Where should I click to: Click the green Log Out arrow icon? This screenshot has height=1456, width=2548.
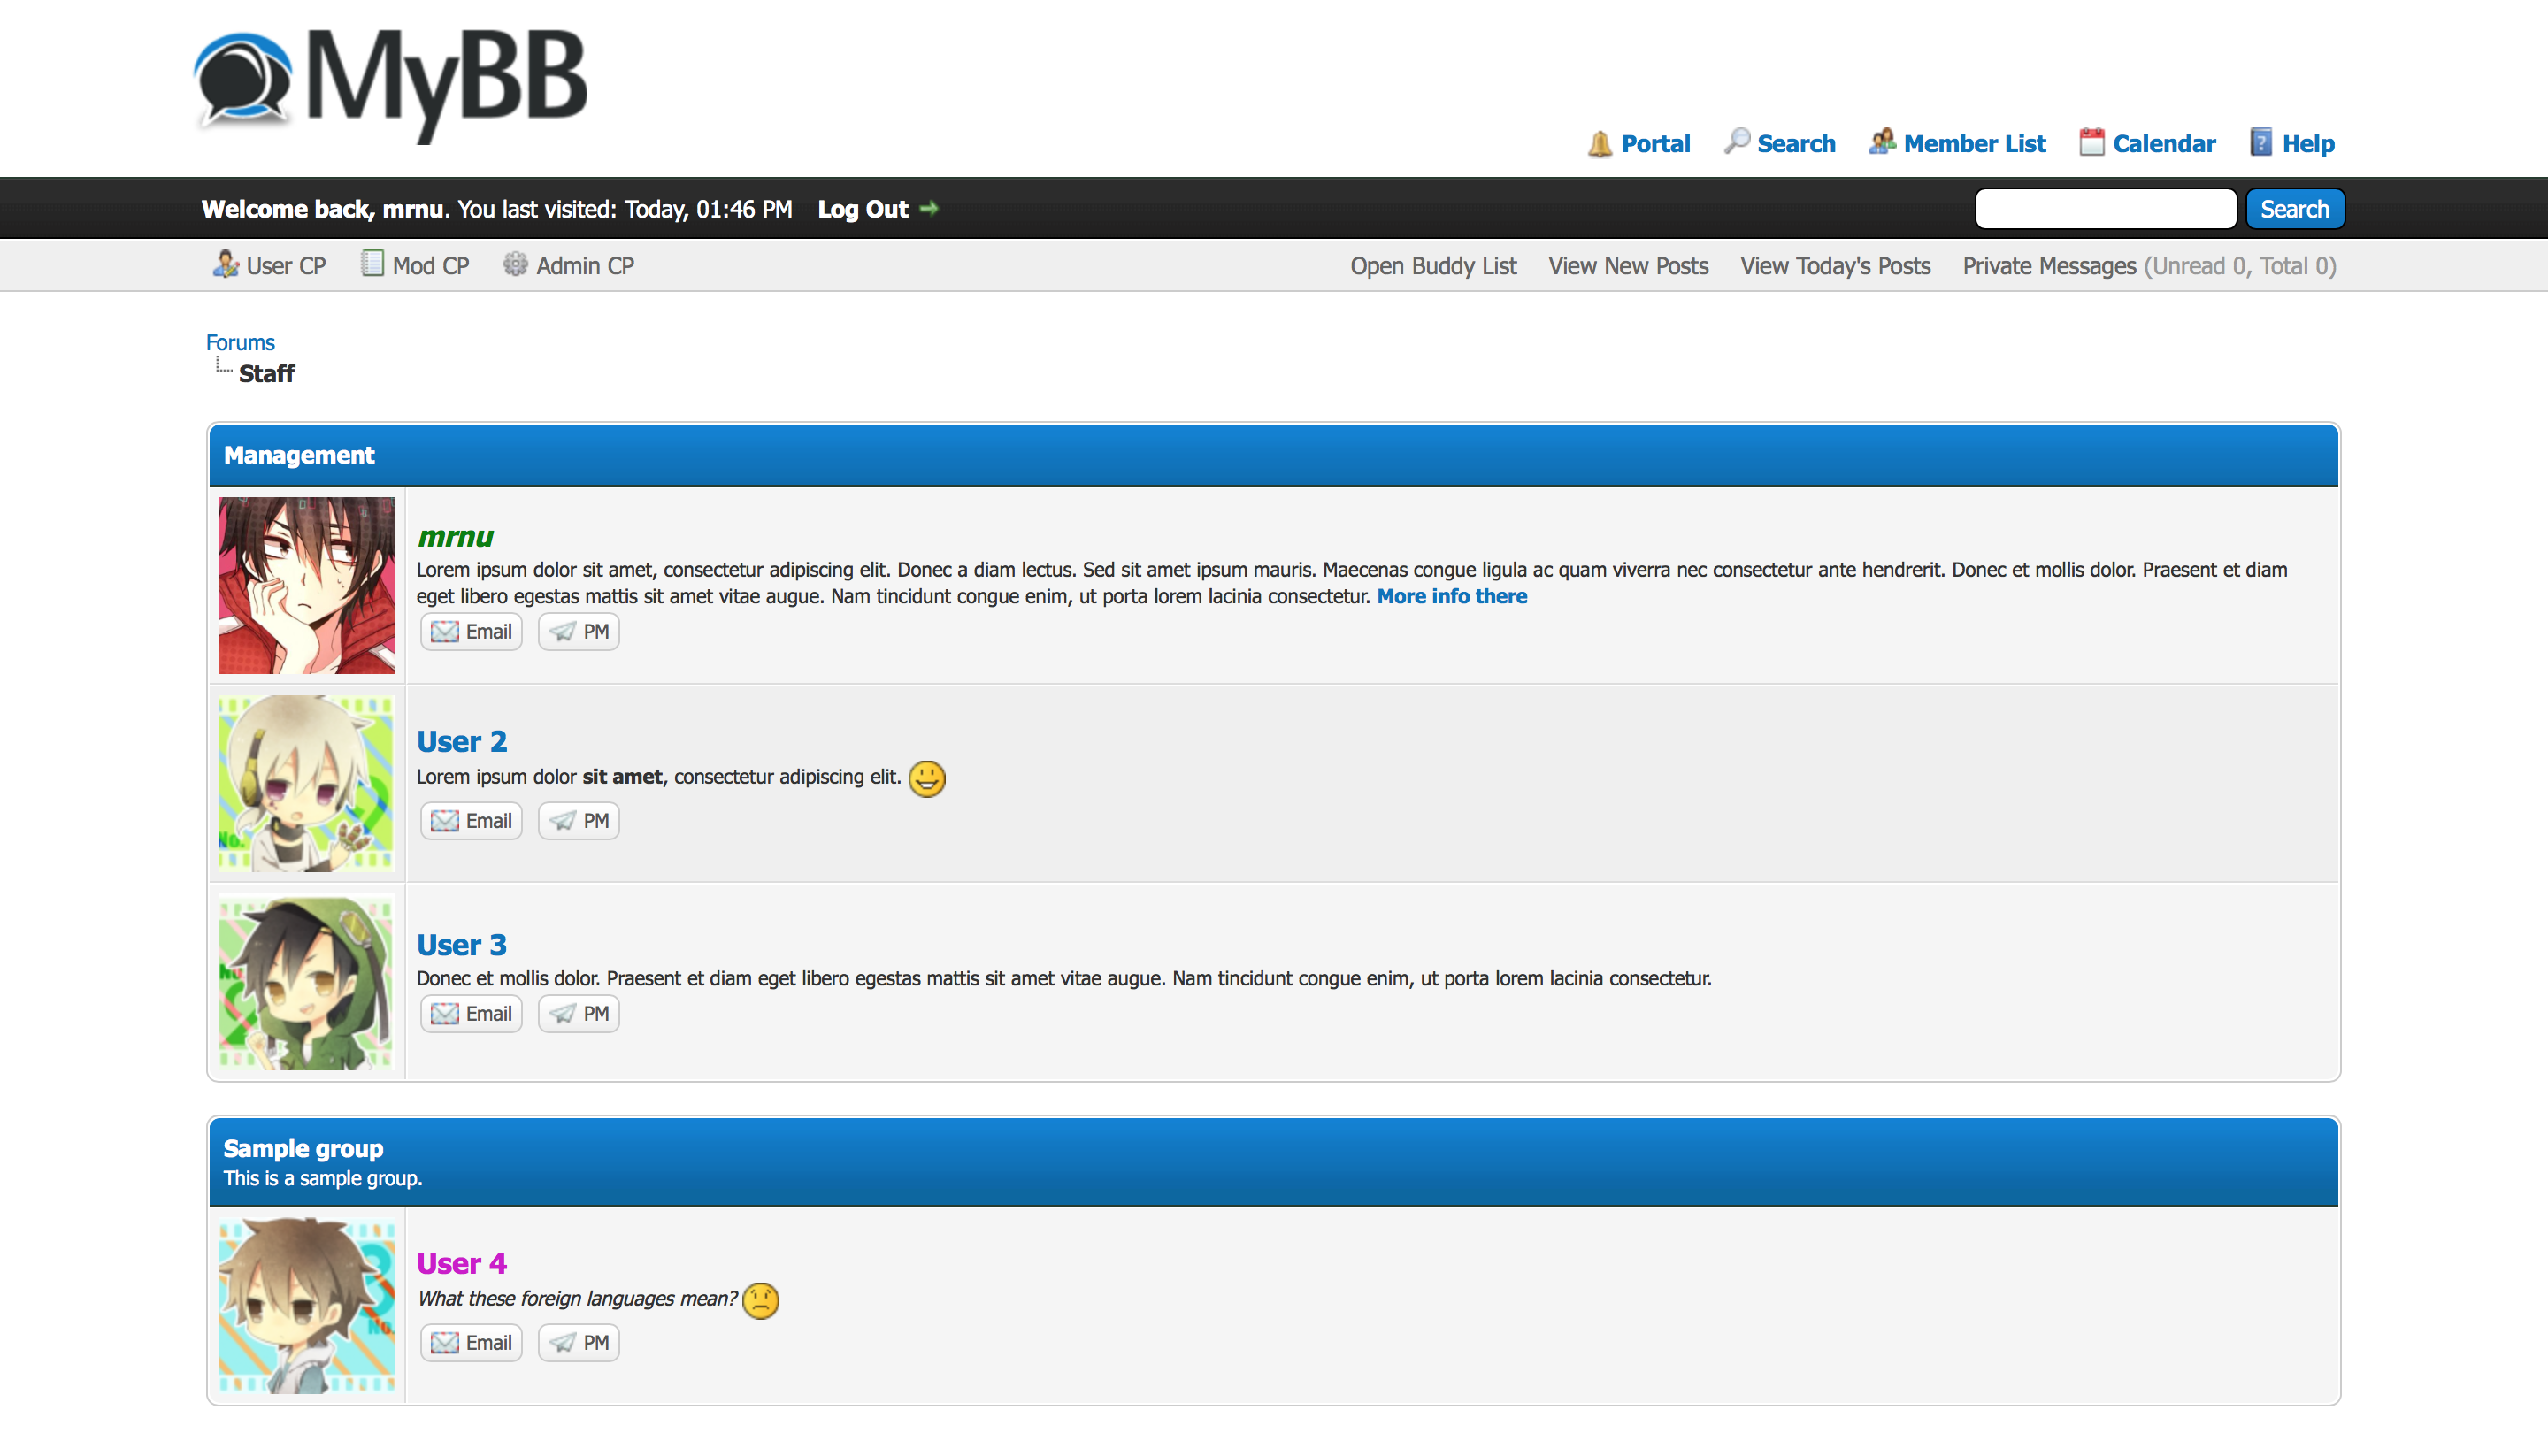929,209
